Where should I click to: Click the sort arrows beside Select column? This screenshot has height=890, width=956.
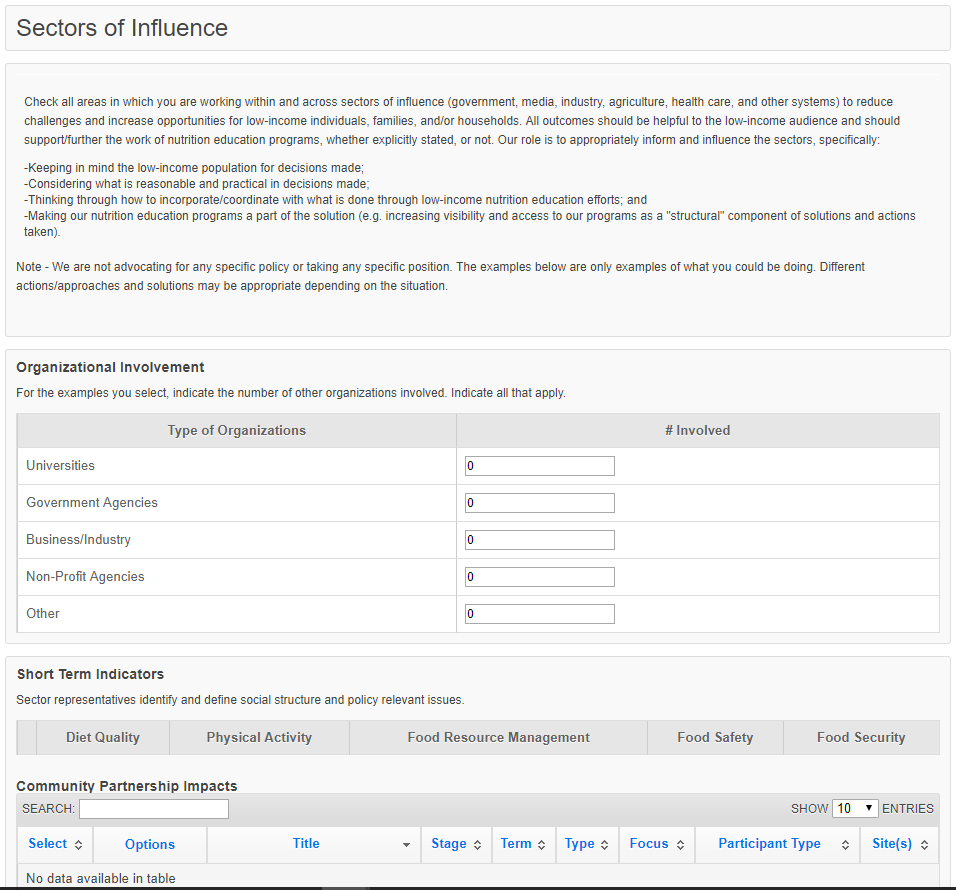point(78,845)
